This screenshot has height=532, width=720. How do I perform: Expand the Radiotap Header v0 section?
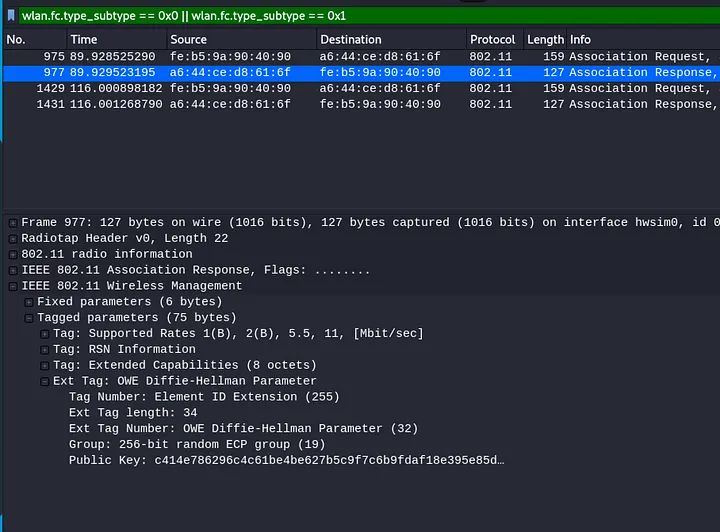tap(13, 239)
